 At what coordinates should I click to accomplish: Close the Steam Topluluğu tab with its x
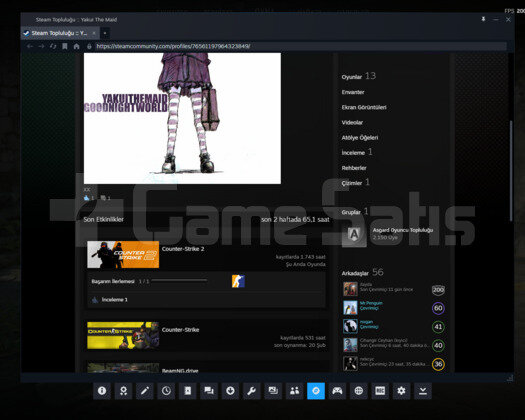click(94, 33)
